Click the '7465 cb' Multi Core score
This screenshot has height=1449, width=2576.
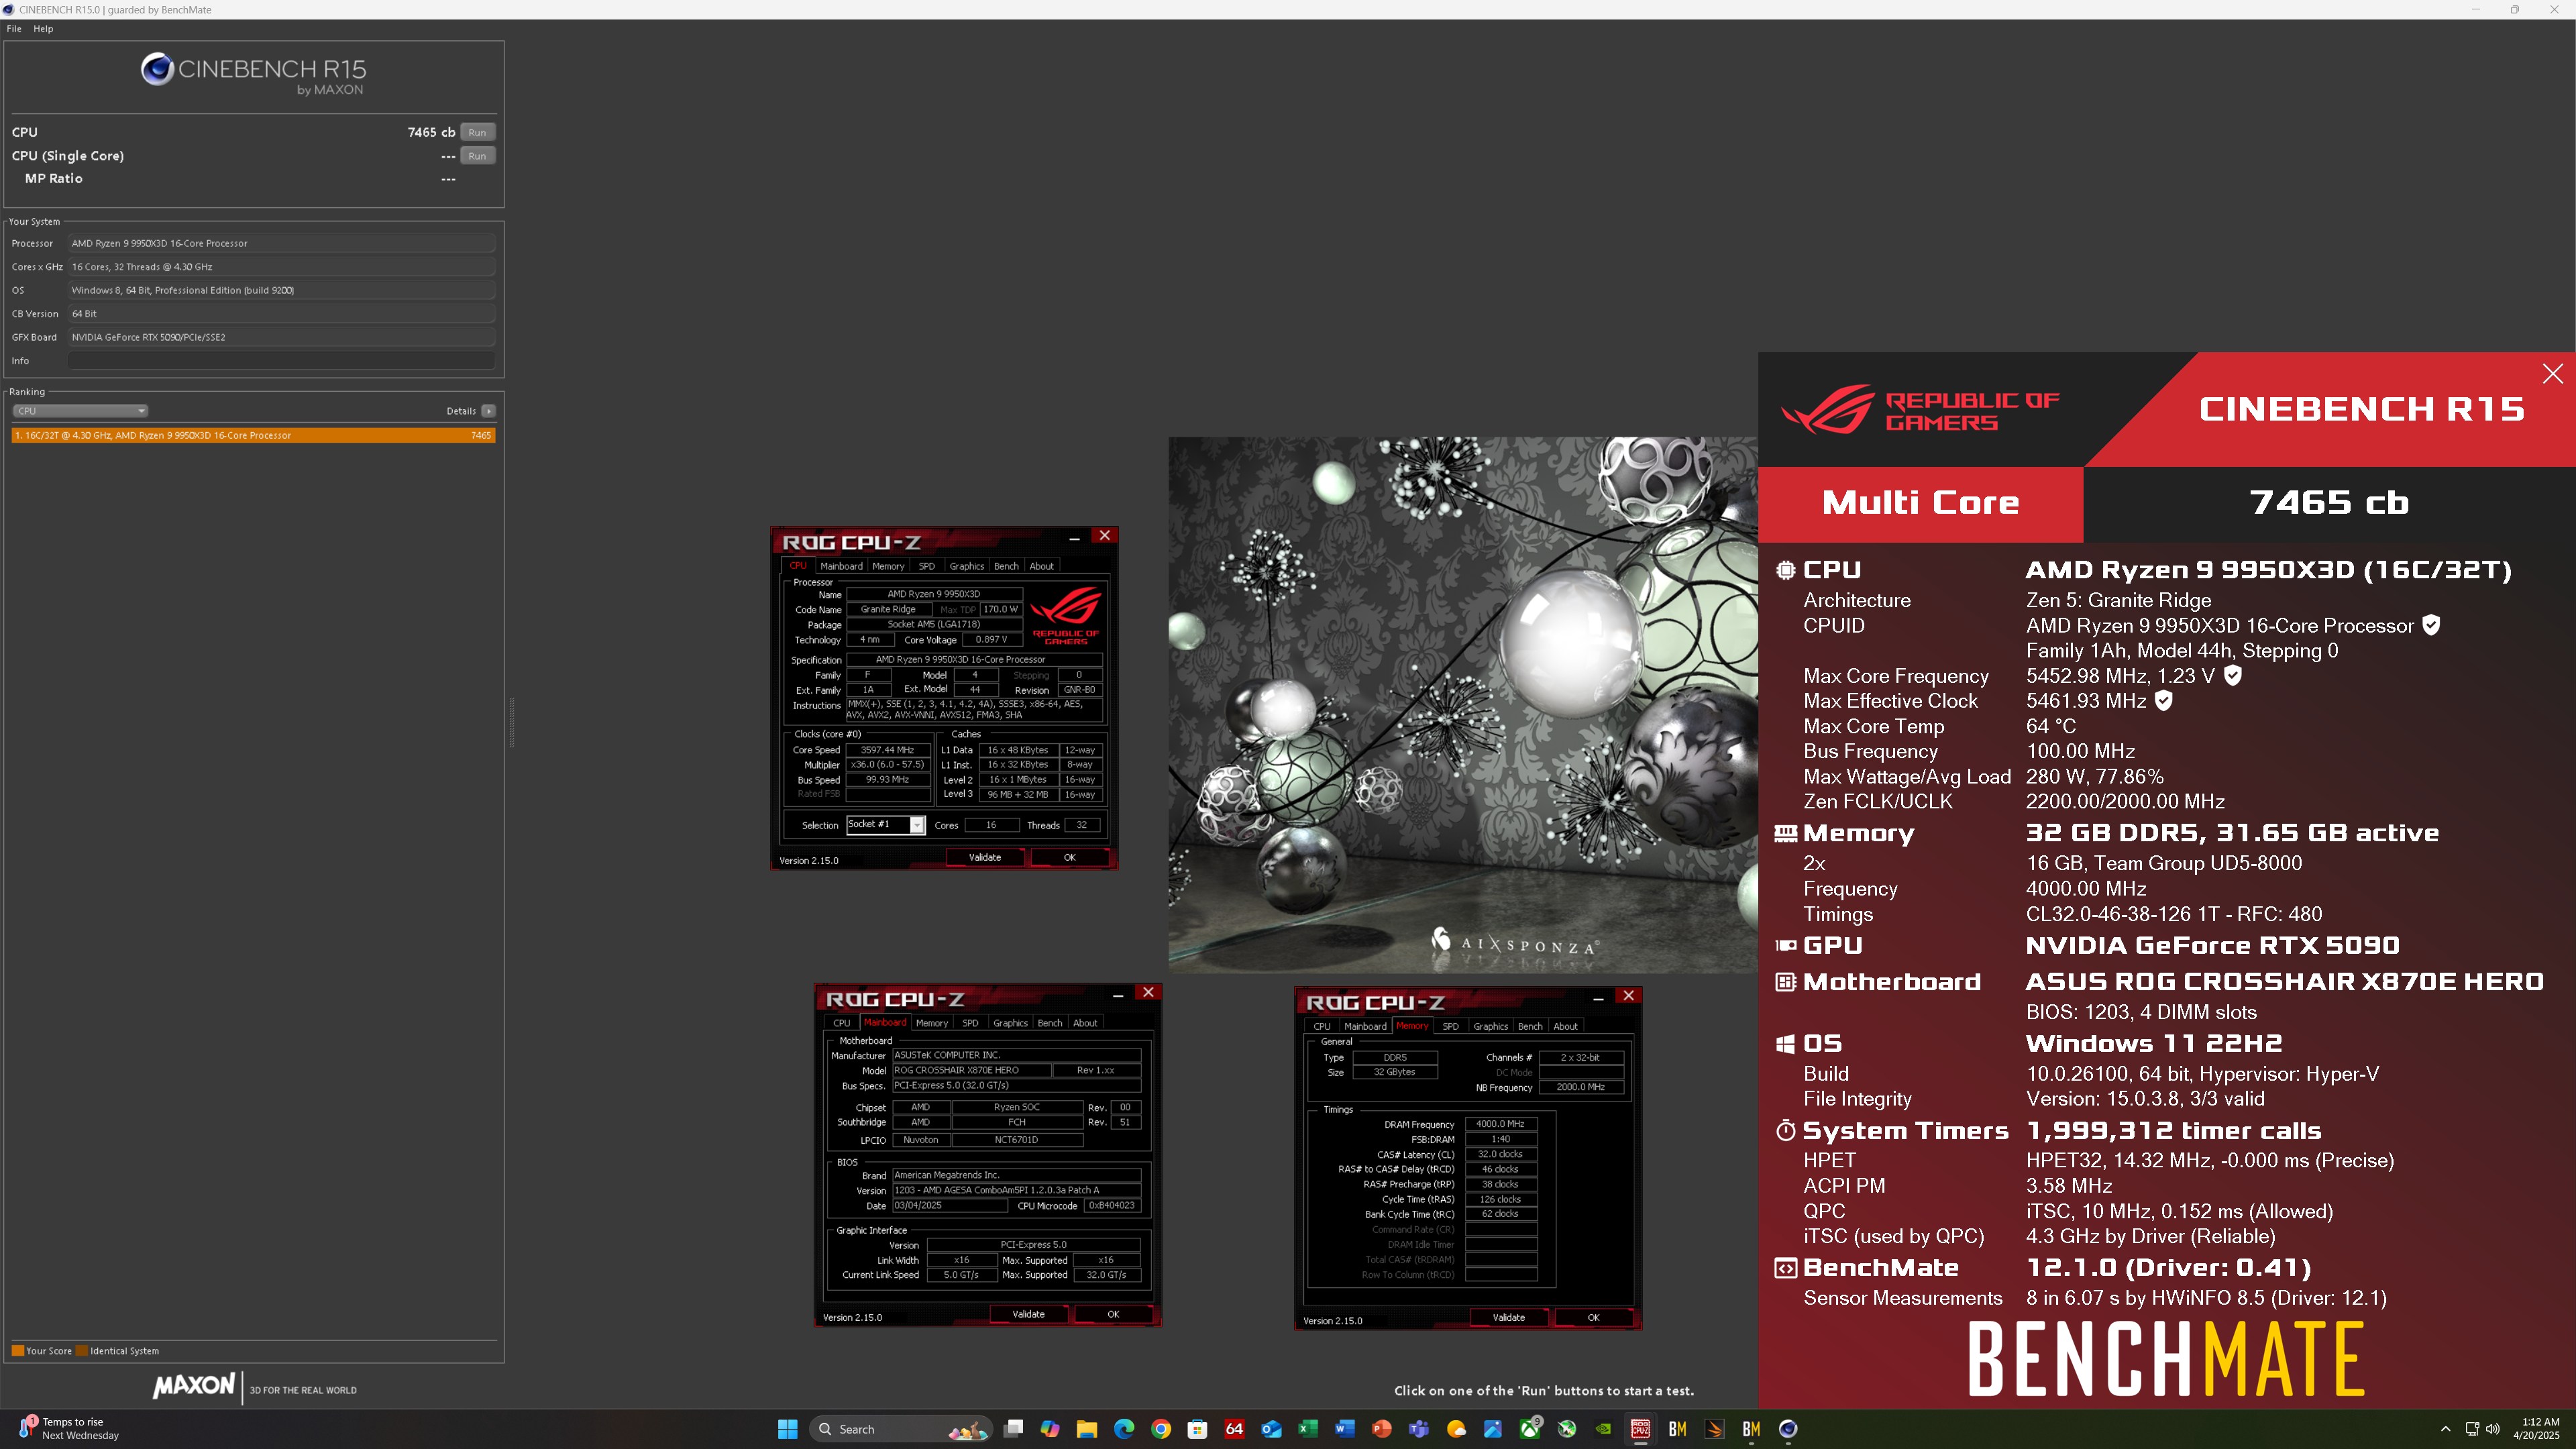2328,503
